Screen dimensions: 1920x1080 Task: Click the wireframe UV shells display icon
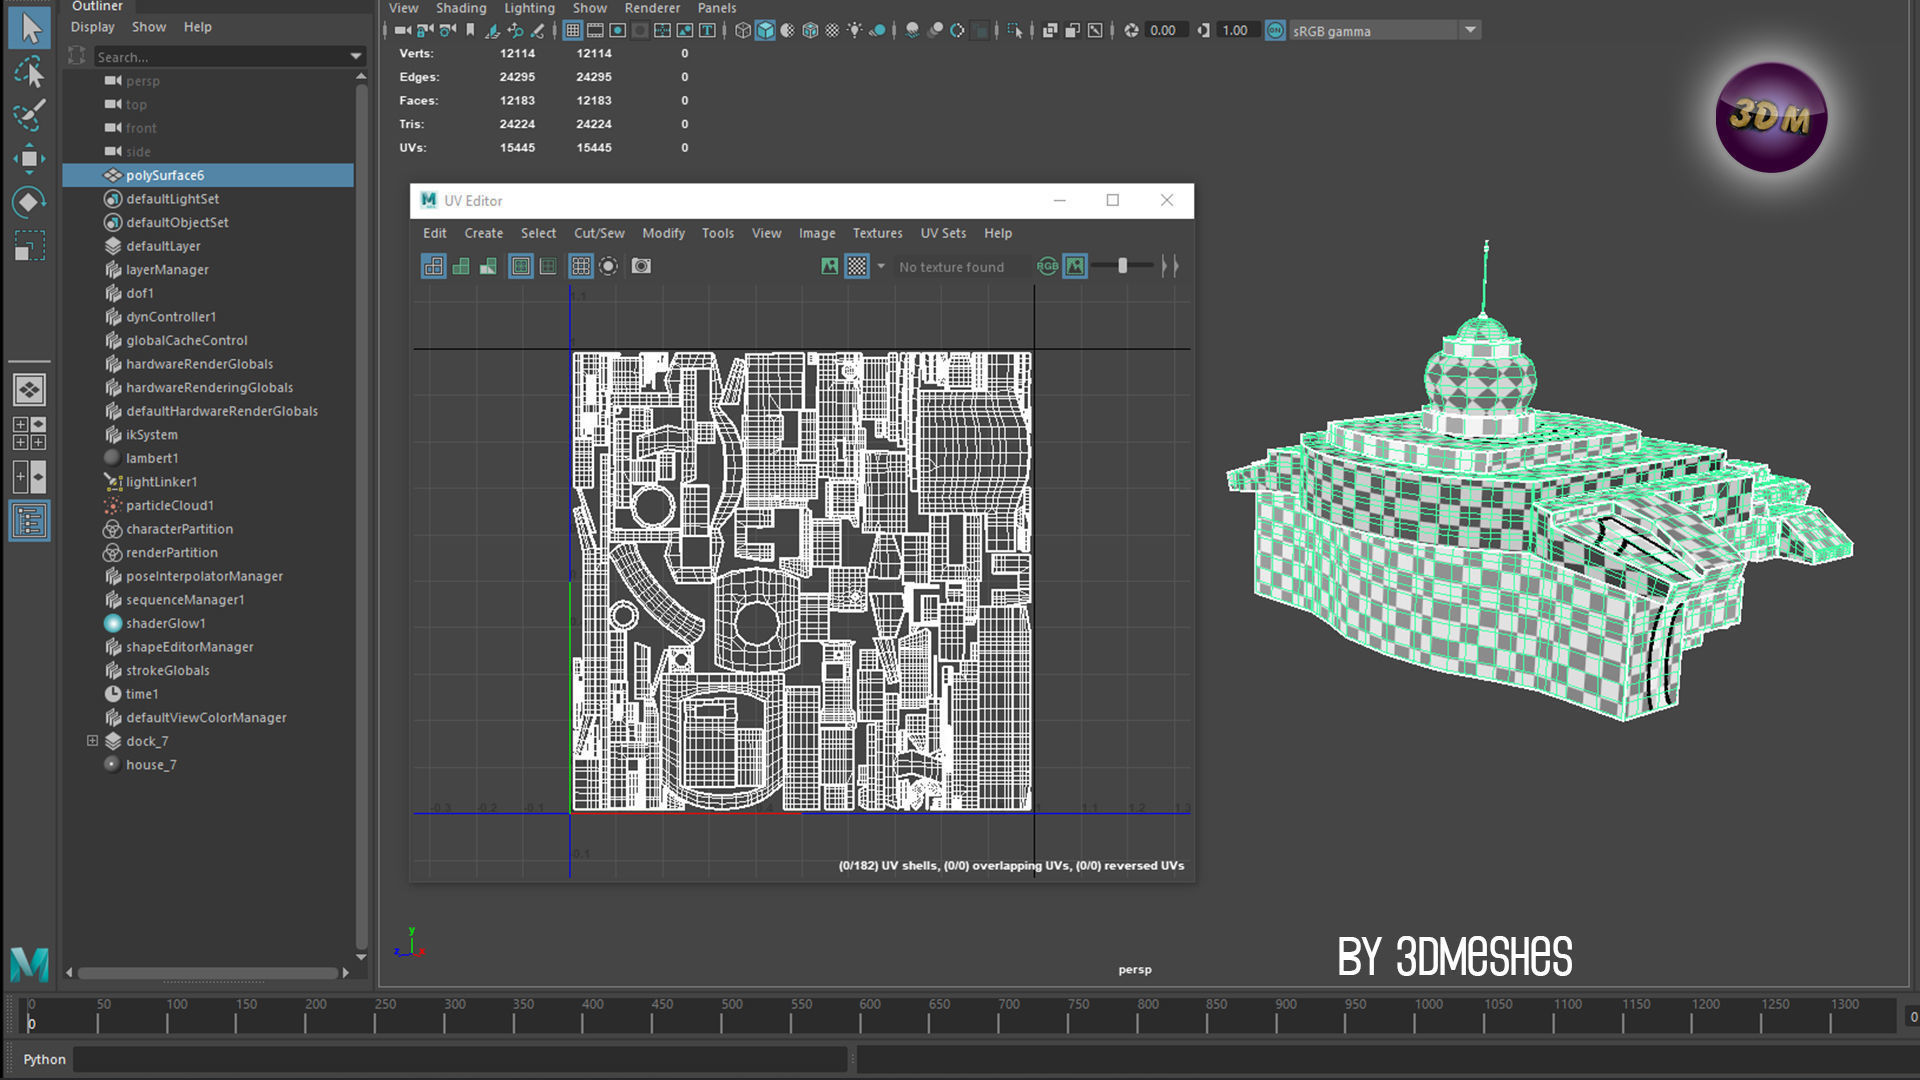(433, 266)
